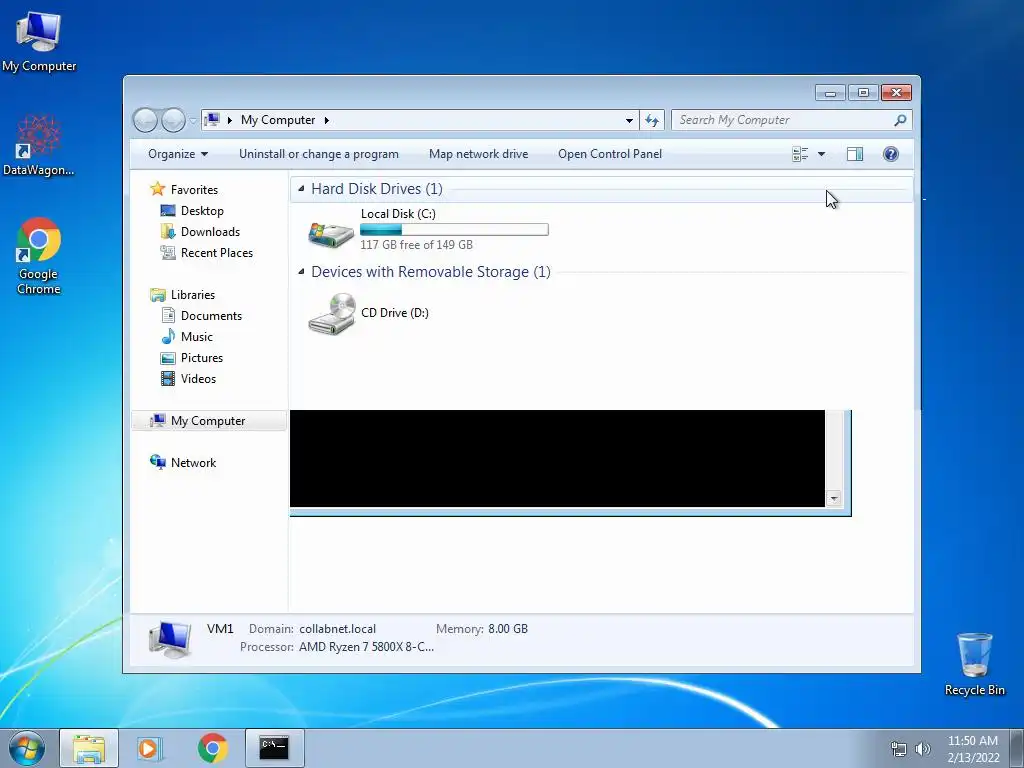
Task: Click 'collabnet.local' domain value
Action: pos(338,629)
